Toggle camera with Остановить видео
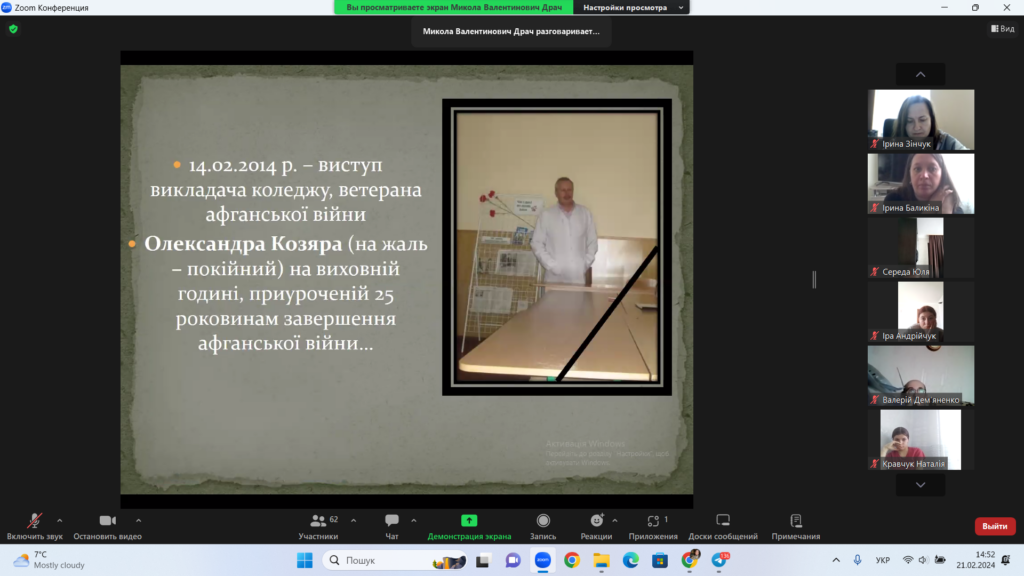This screenshot has width=1024, height=576. pos(107,521)
